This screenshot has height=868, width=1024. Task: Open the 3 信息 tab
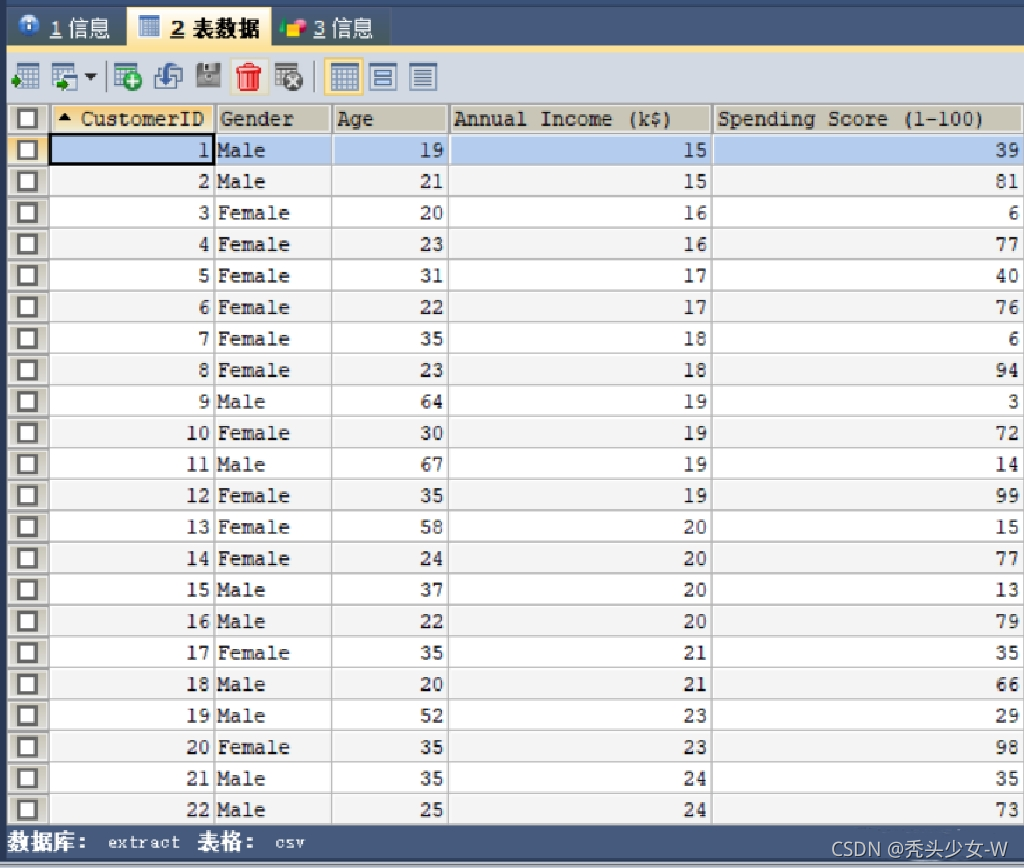pyautogui.click(x=330, y=27)
